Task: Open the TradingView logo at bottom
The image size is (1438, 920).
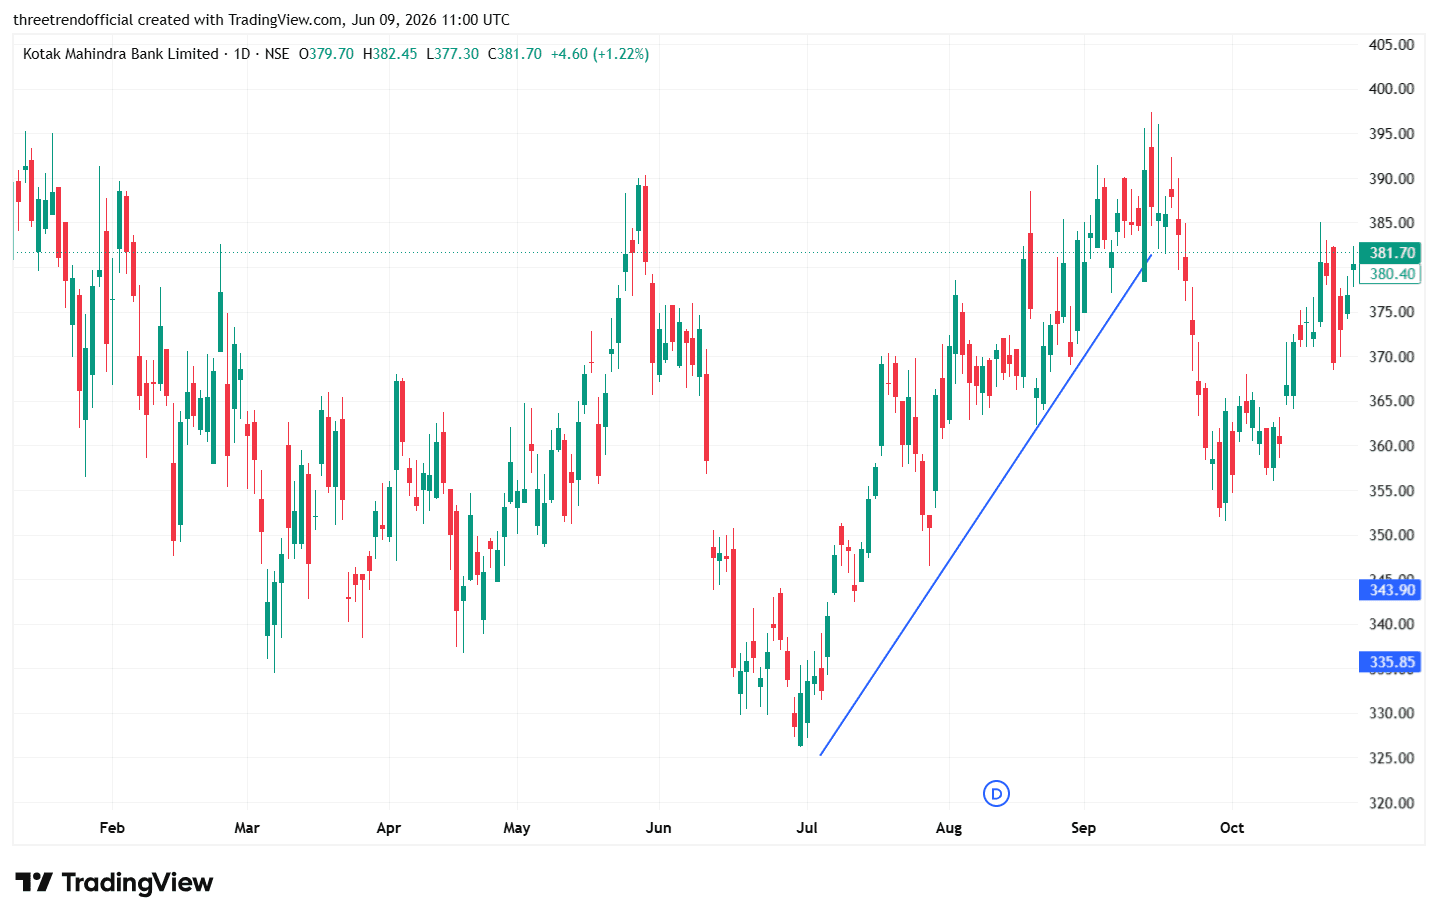Action: point(114,882)
